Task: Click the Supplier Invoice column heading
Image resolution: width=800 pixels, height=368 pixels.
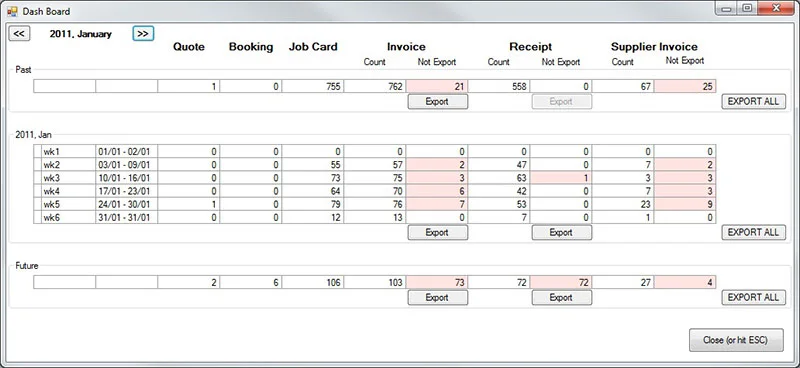Action: [654, 47]
